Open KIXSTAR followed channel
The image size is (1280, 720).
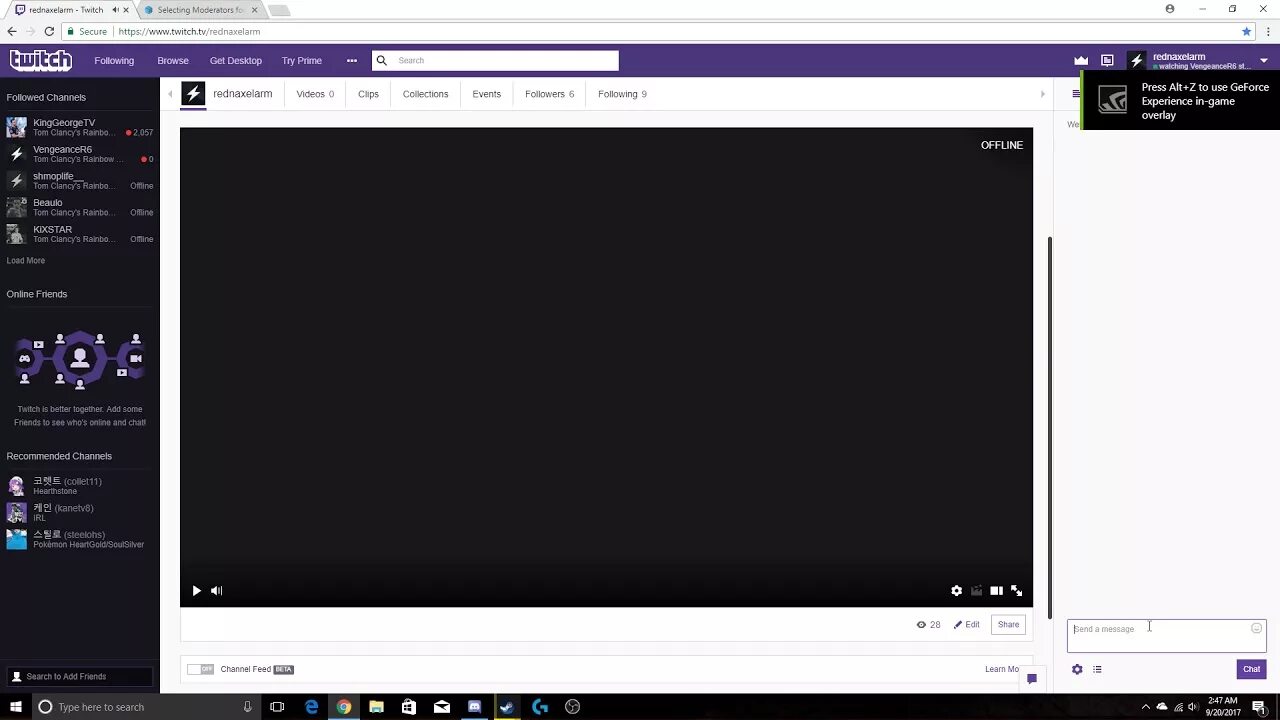79,234
